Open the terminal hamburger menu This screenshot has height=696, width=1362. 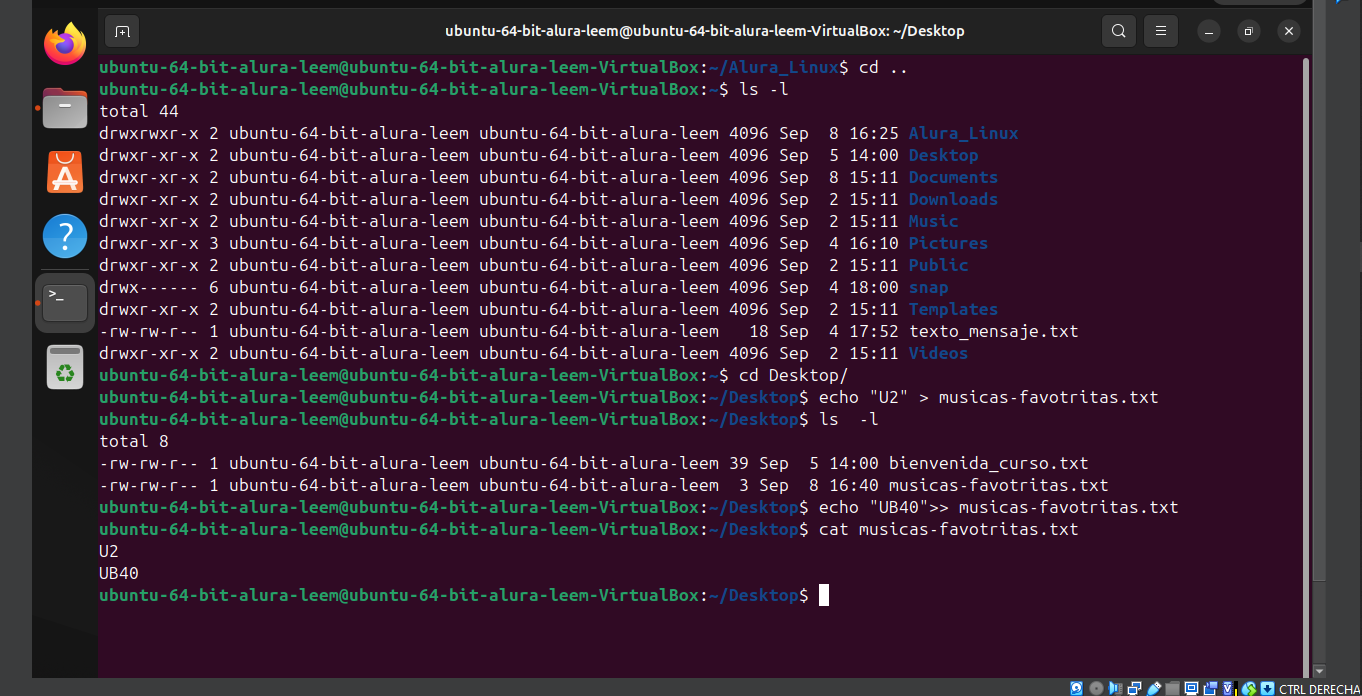click(1160, 31)
